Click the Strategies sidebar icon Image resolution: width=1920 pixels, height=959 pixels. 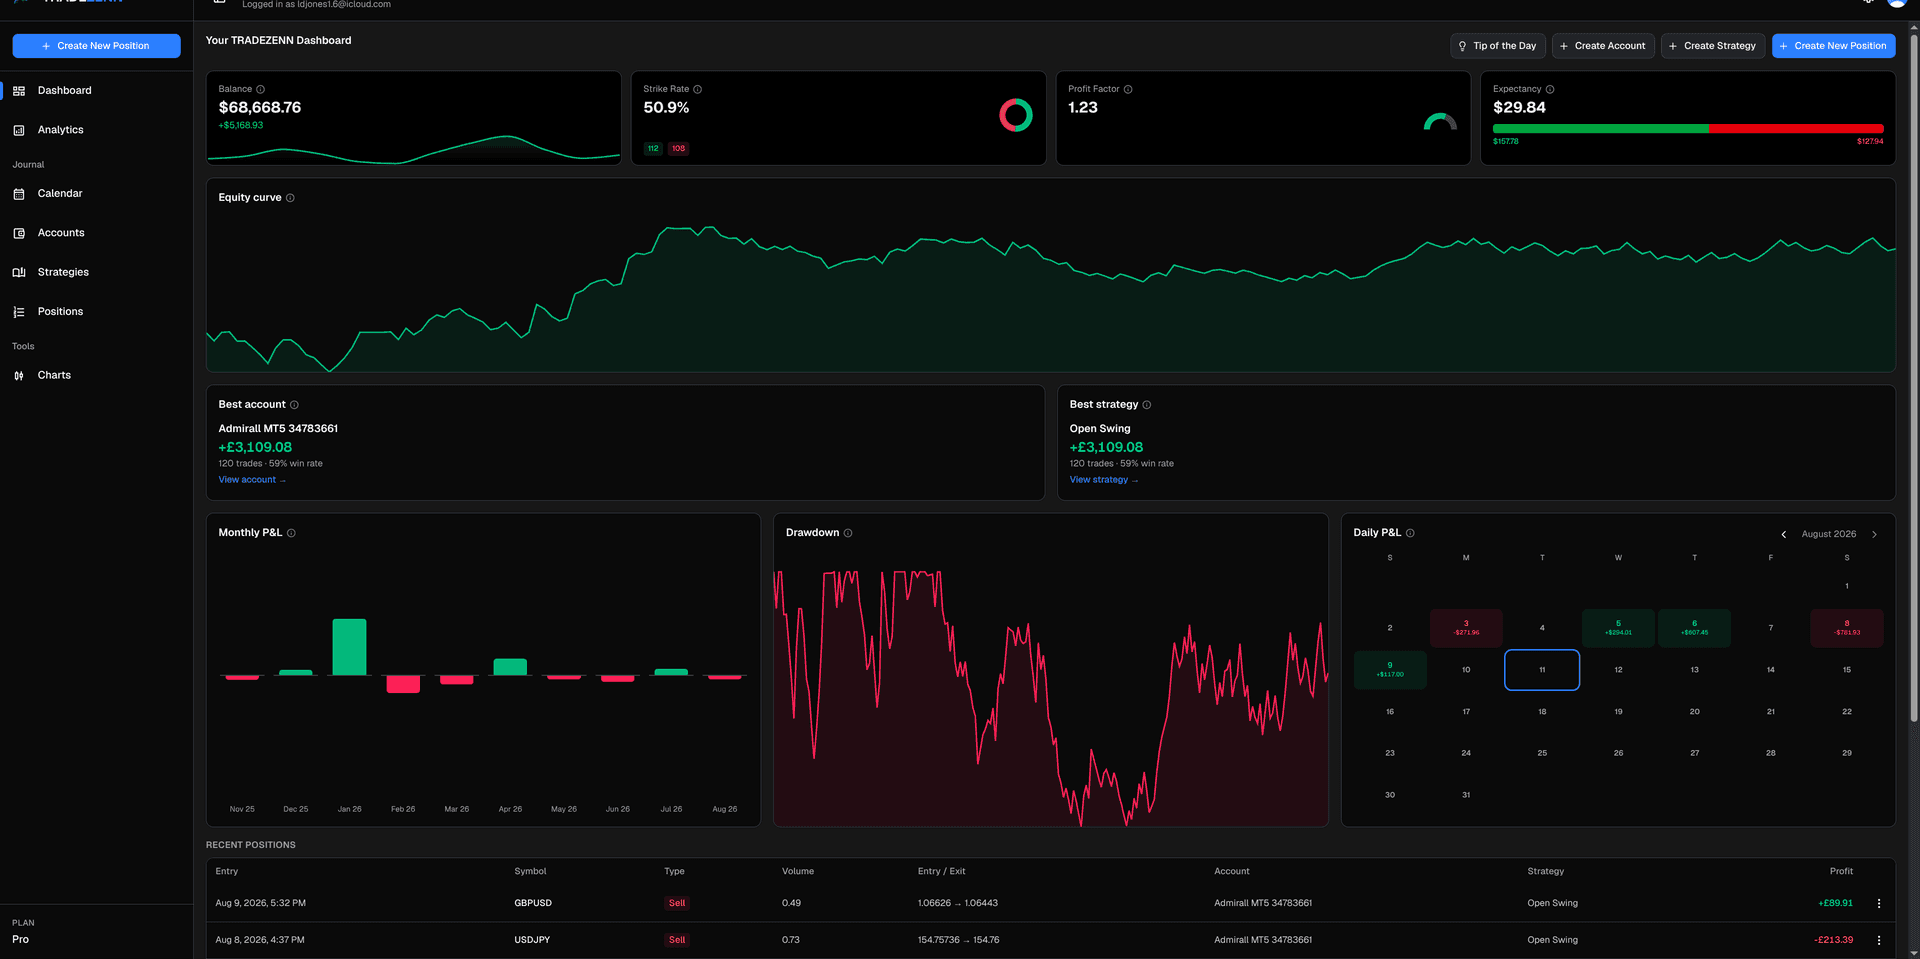pyautogui.click(x=19, y=273)
